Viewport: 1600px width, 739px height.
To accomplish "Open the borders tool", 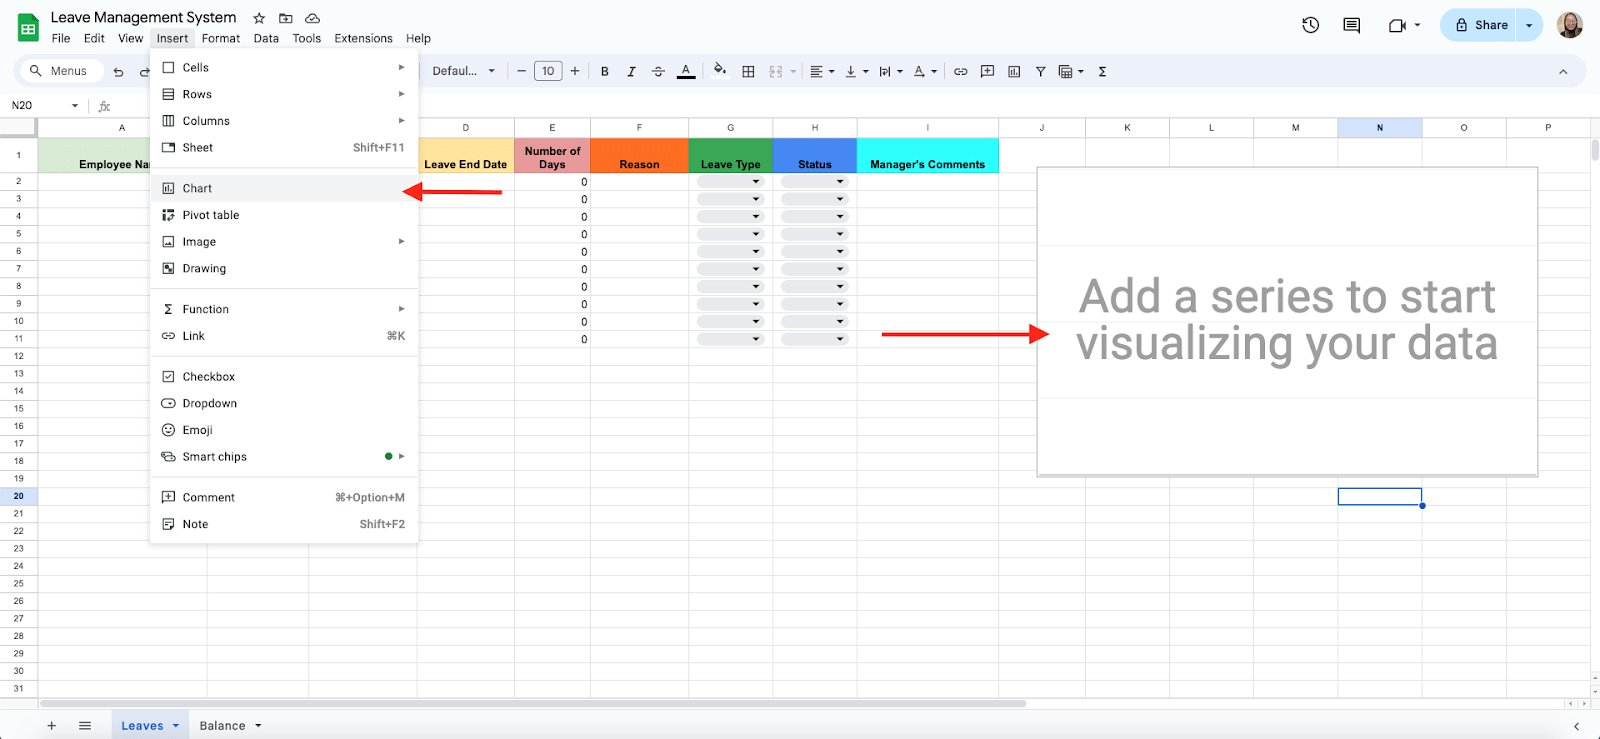I will (748, 71).
